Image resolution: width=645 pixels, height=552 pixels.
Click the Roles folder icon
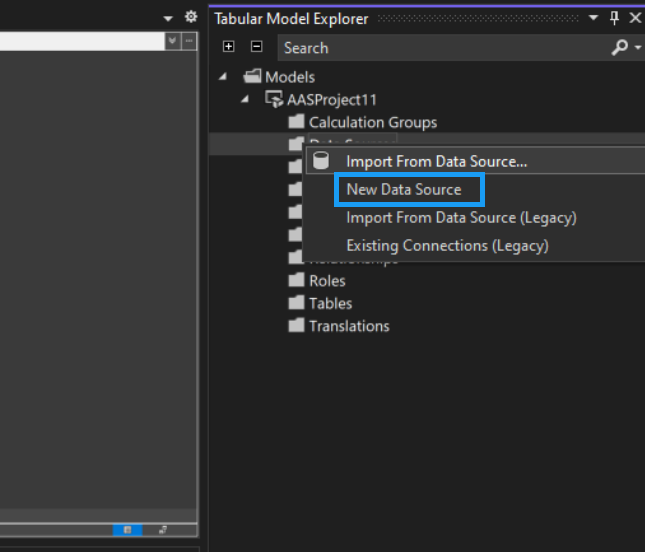pos(296,280)
